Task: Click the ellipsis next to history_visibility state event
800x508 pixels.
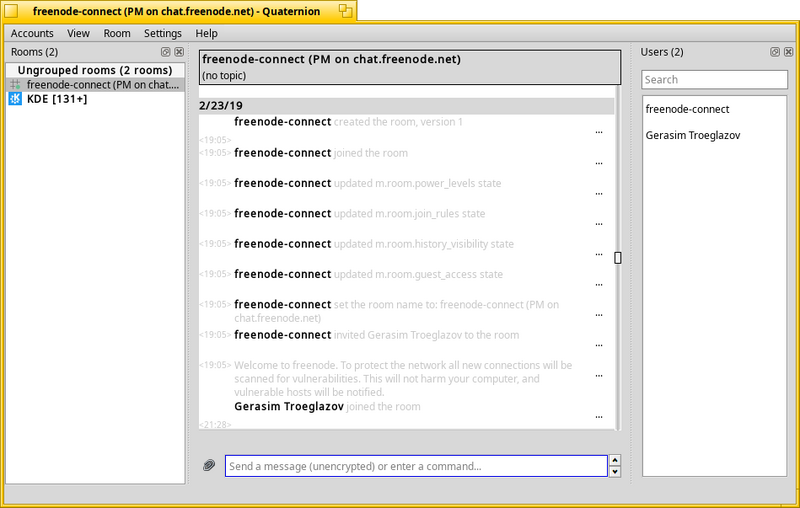Action: [x=599, y=254]
